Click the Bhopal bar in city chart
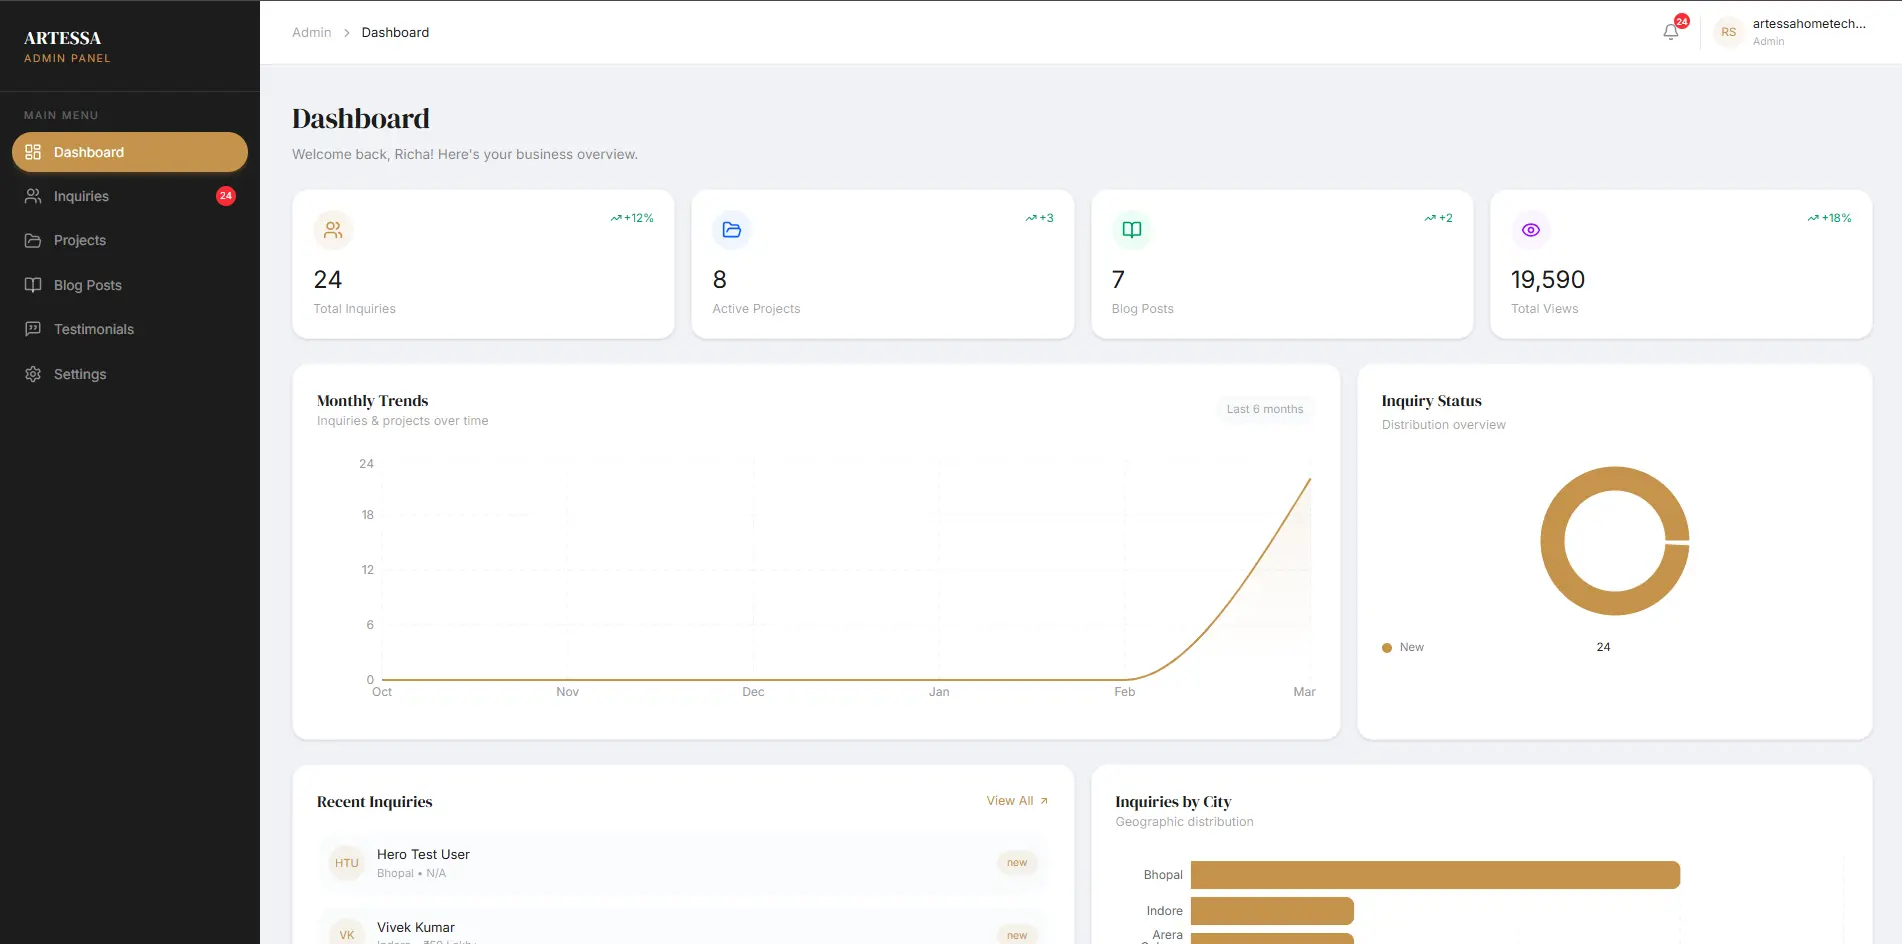Image resolution: width=1902 pixels, height=944 pixels. coord(1434,875)
